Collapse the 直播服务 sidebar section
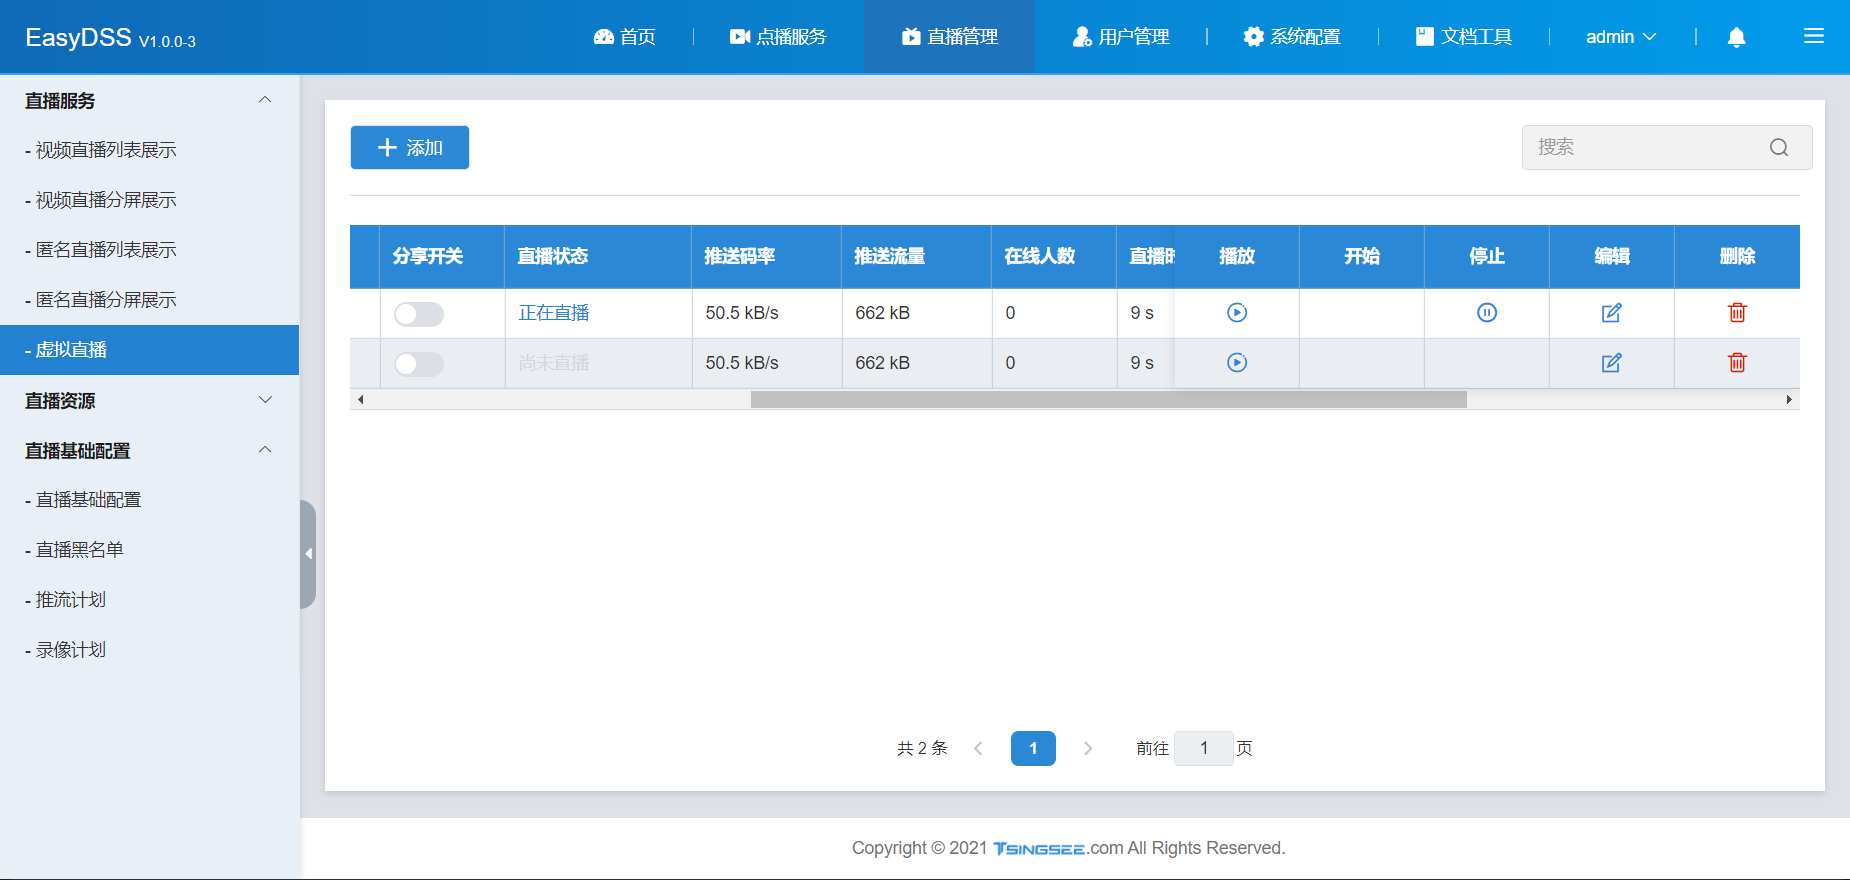Screen dimensions: 1850x880 265,100
